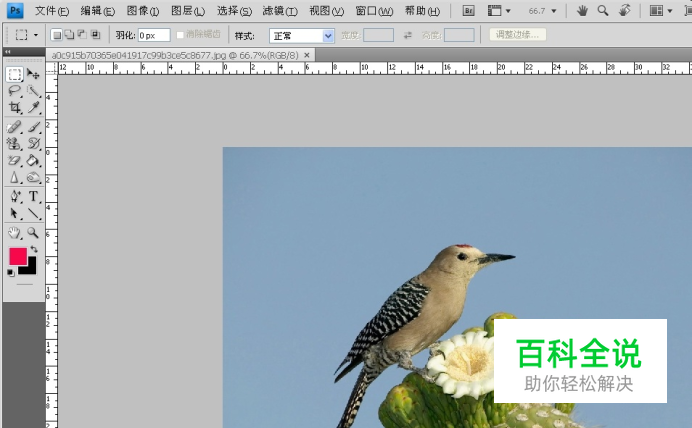Choose Intersect with Selection mode
The image size is (692, 428).
95,35
